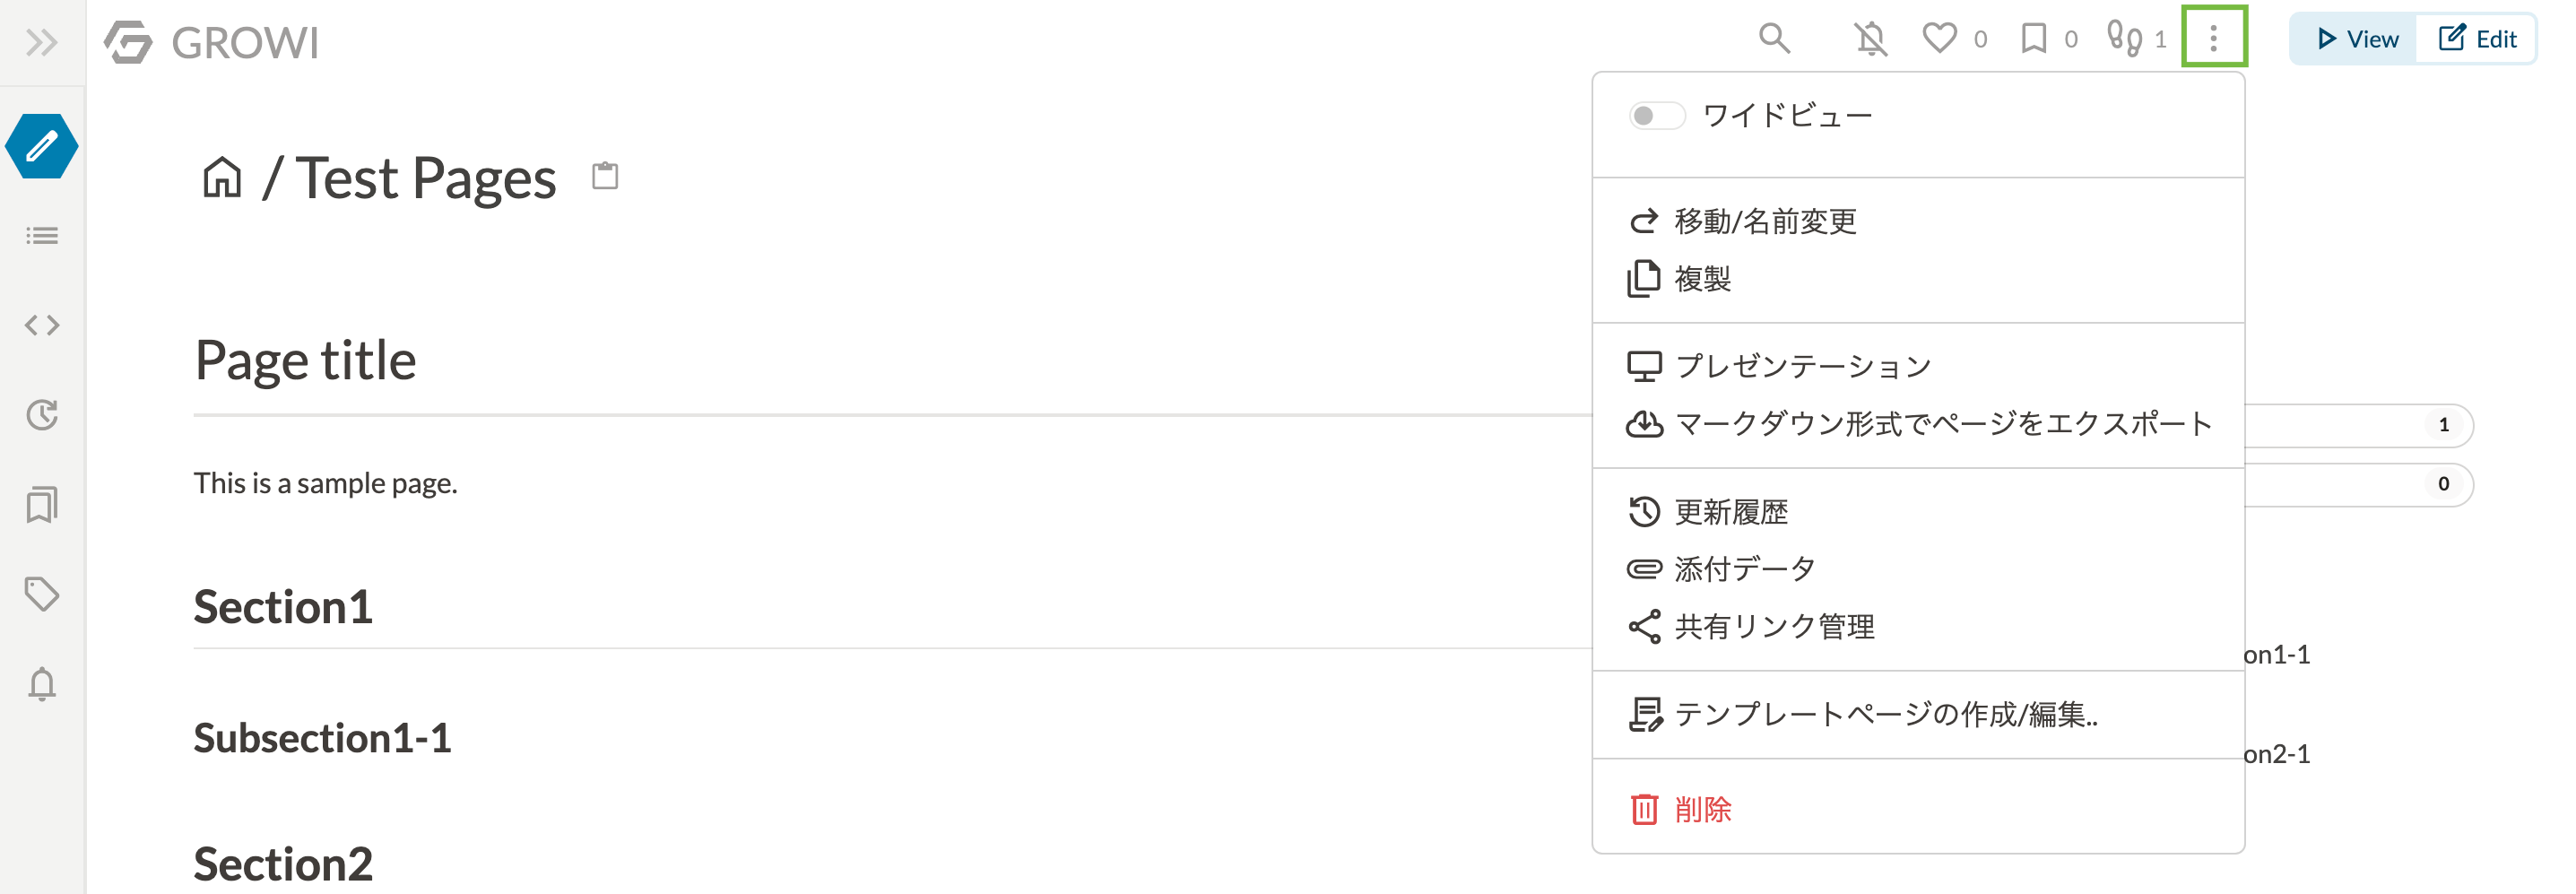
Task: Like the page with heart icon
Action: point(1939,39)
